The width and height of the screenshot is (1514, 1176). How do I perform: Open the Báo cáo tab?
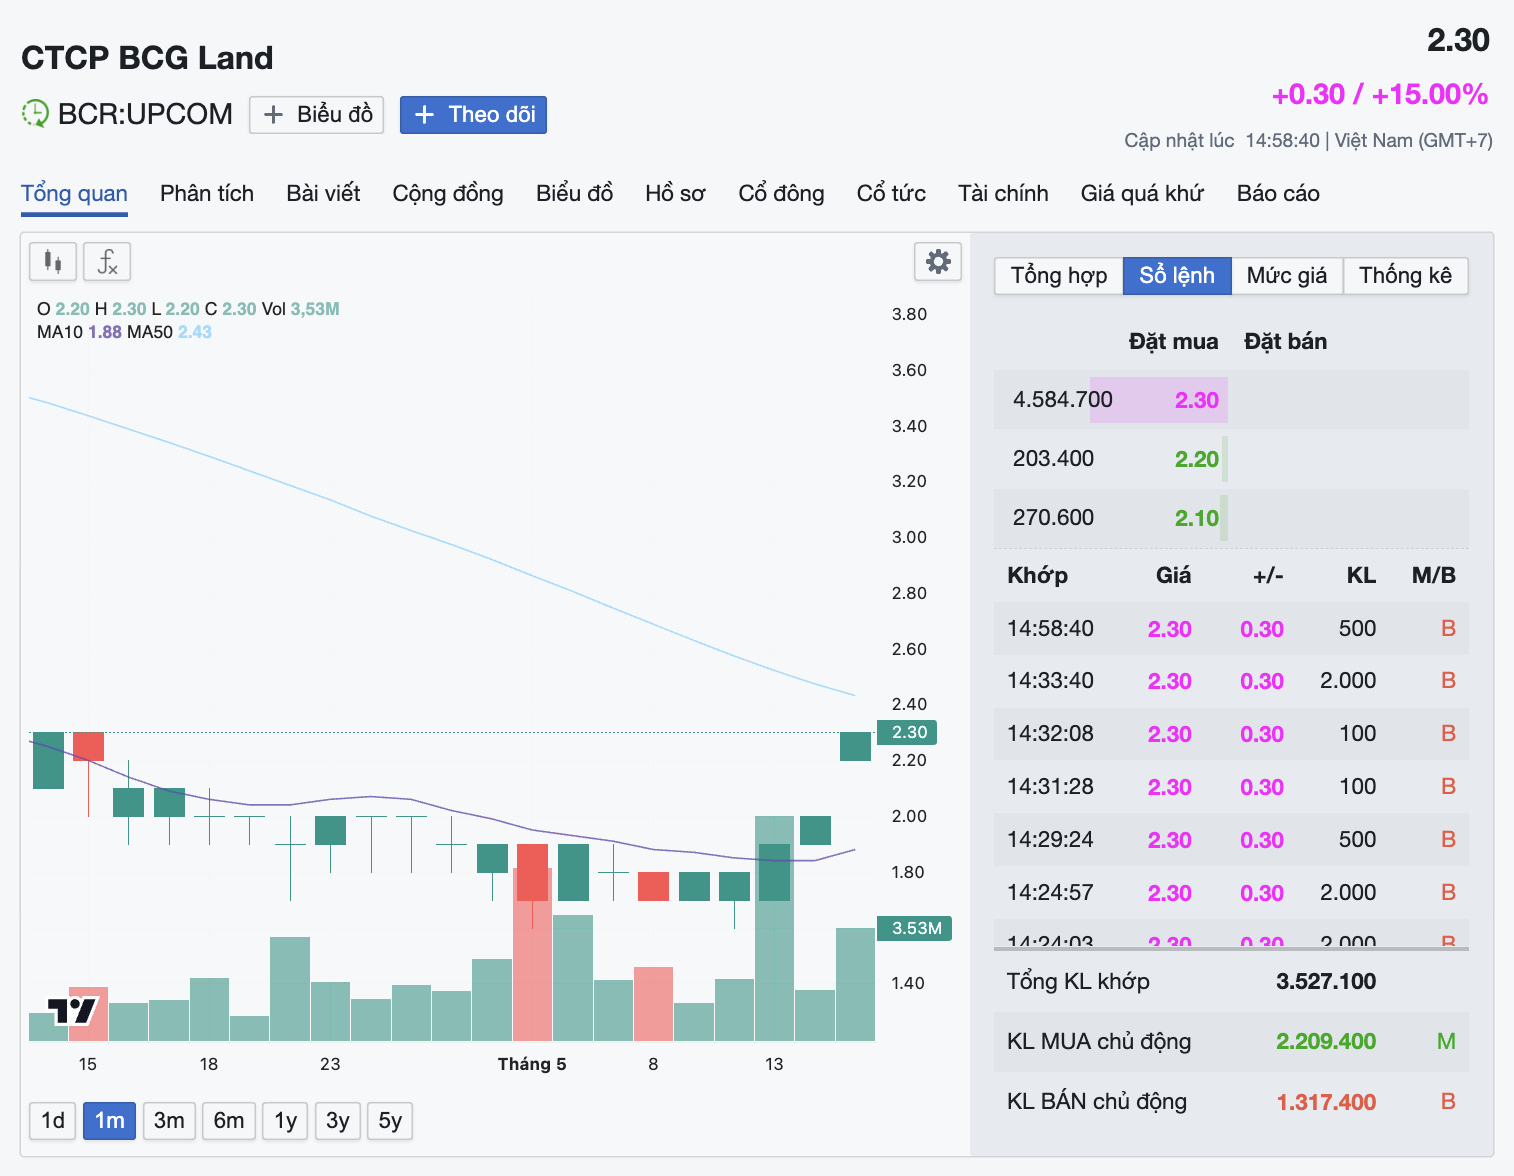tap(1278, 193)
